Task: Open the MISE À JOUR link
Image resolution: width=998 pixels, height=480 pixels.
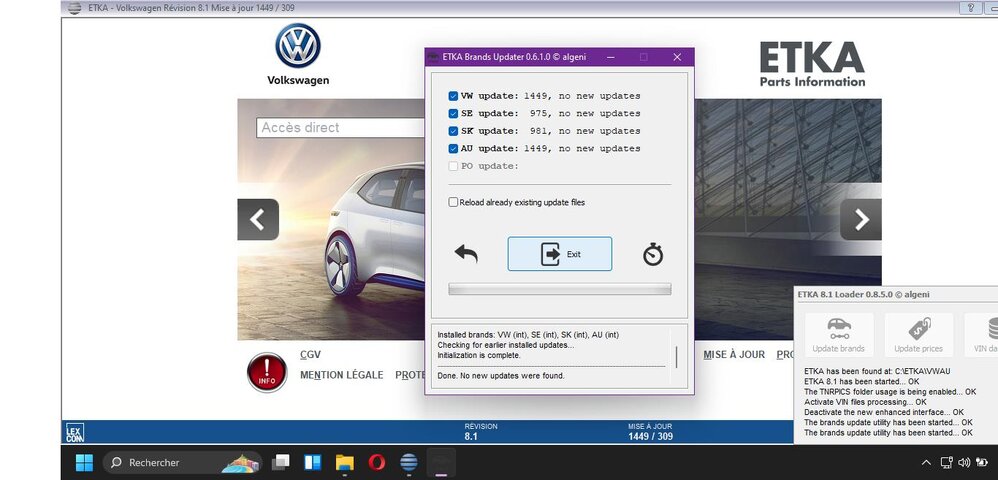Action: point(734,355)
